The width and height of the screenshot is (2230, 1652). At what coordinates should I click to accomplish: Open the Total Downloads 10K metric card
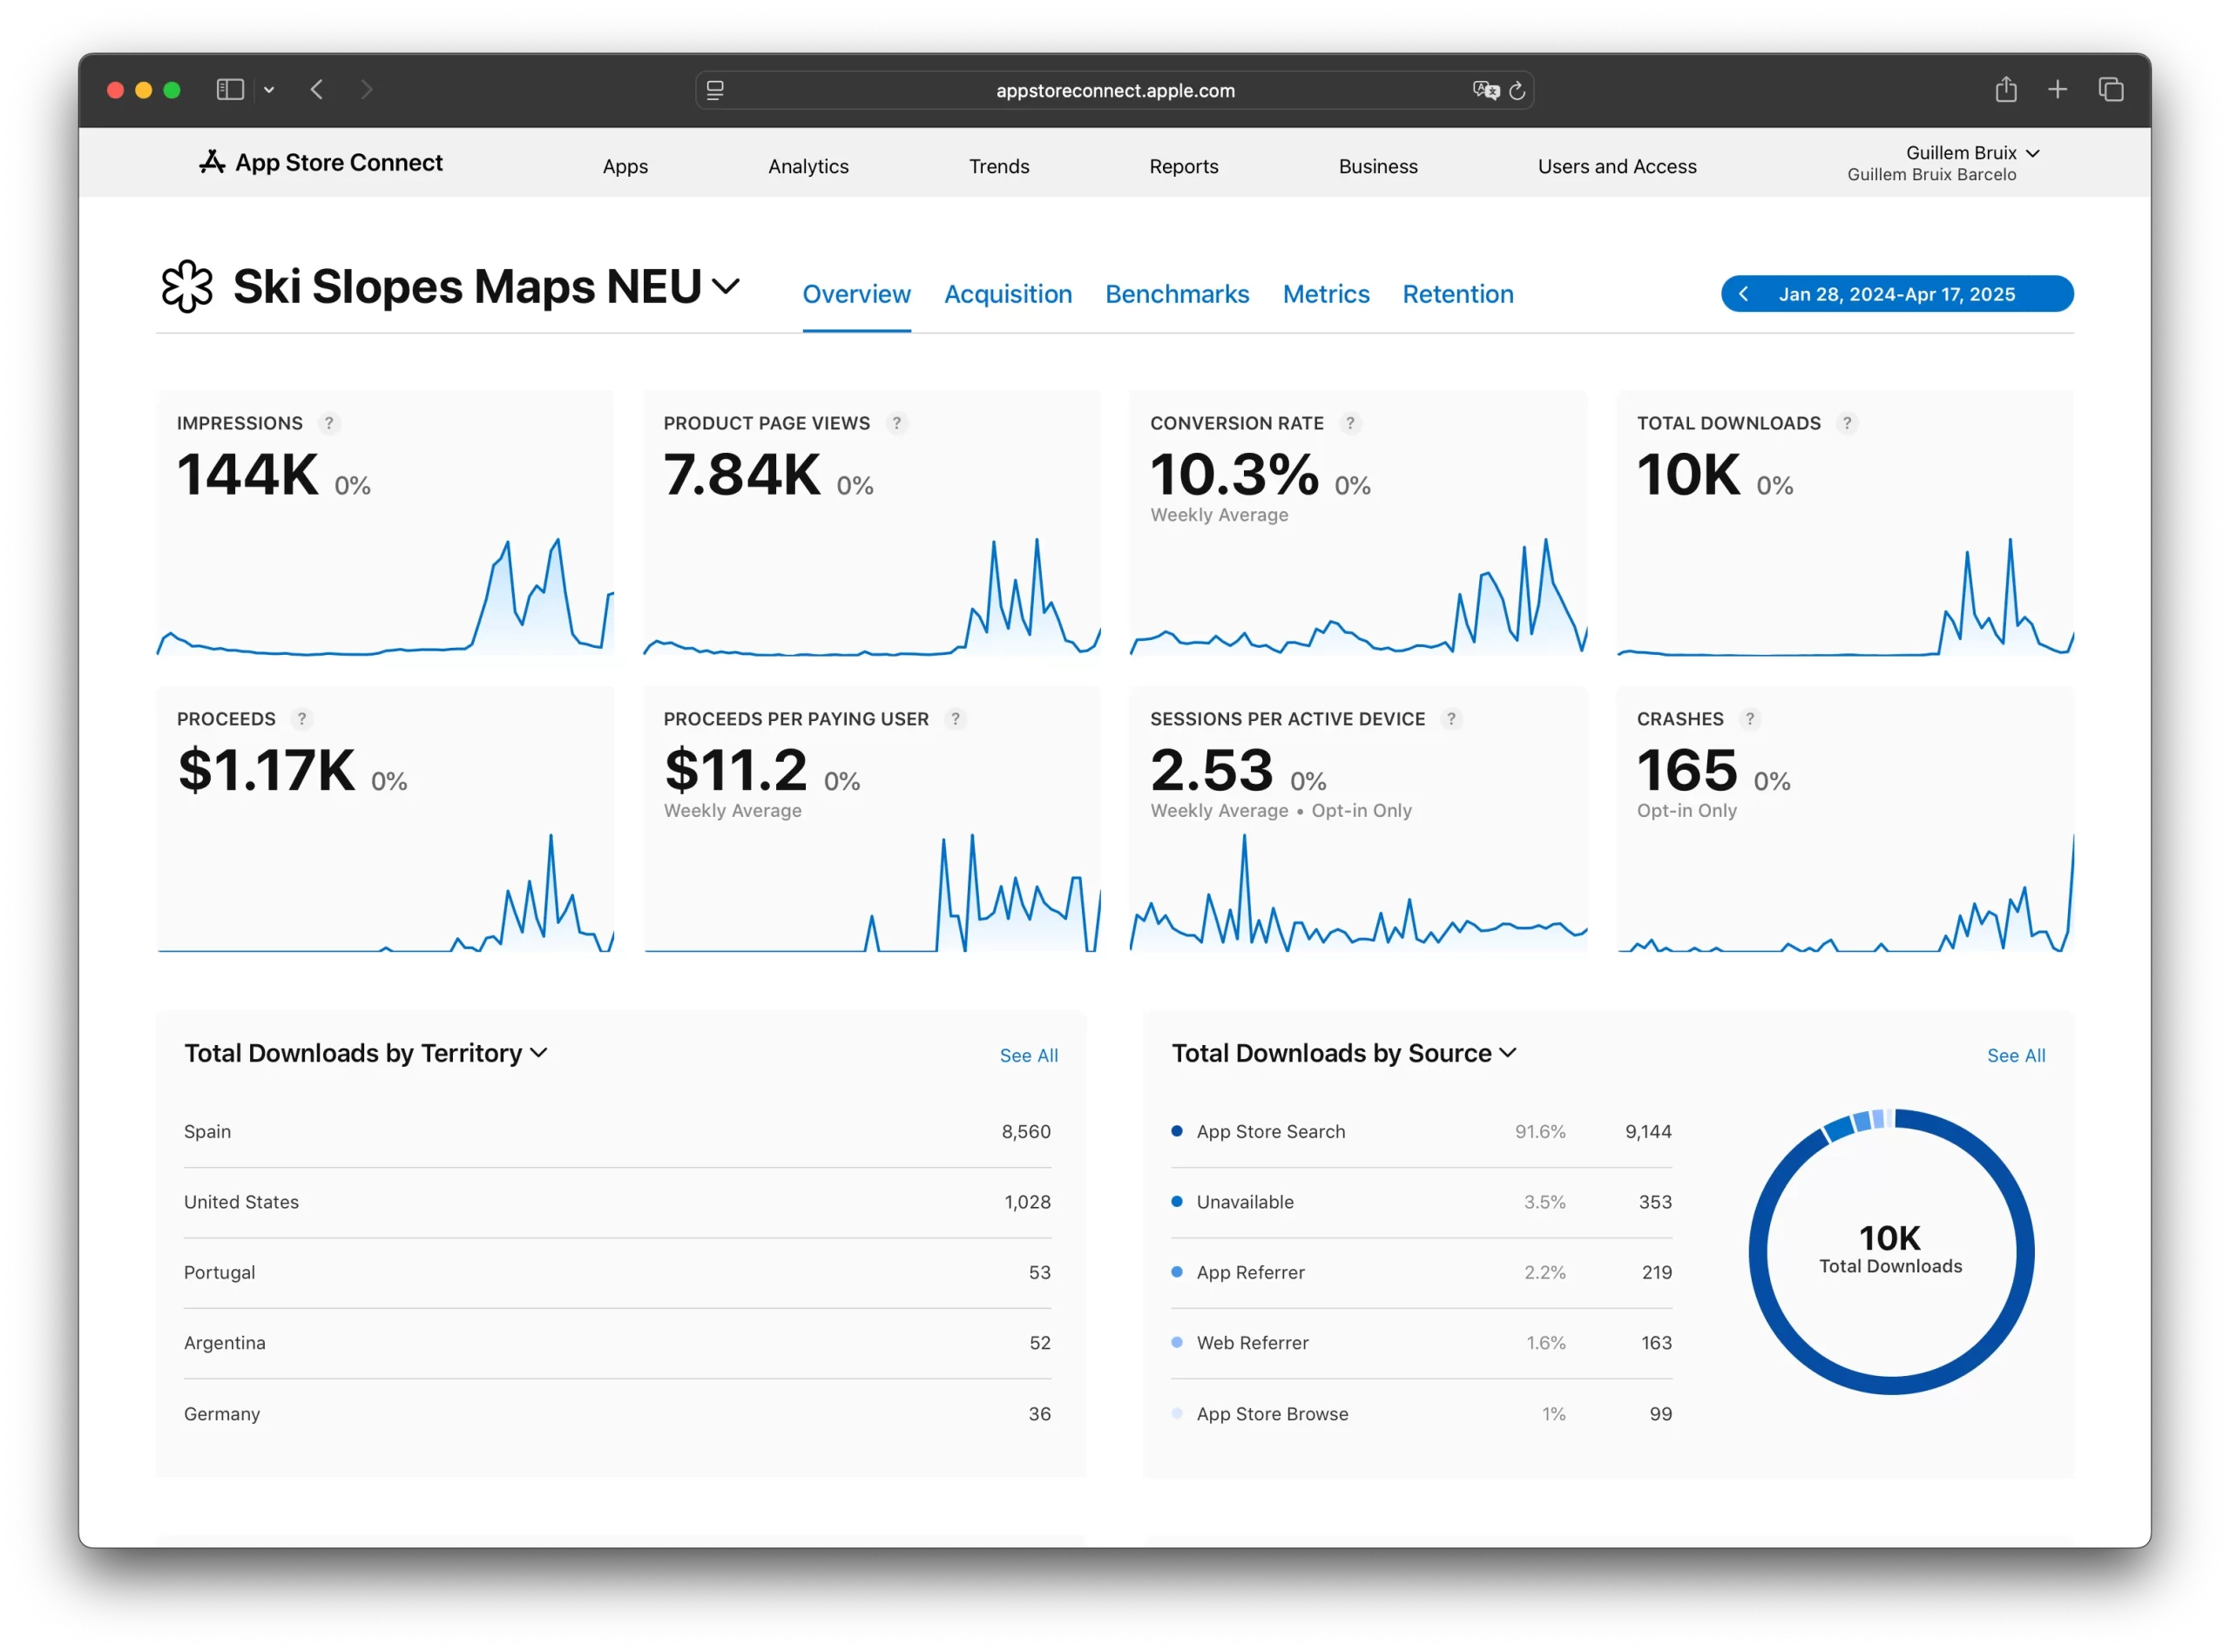point(1845,524)
